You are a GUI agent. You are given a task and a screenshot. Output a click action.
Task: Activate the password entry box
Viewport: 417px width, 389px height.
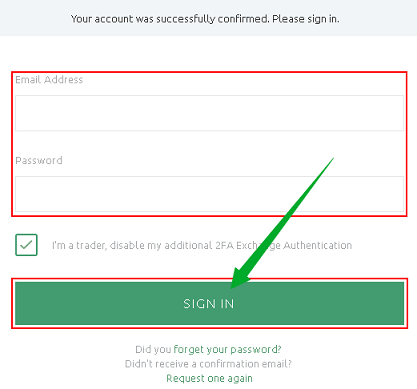209,194
